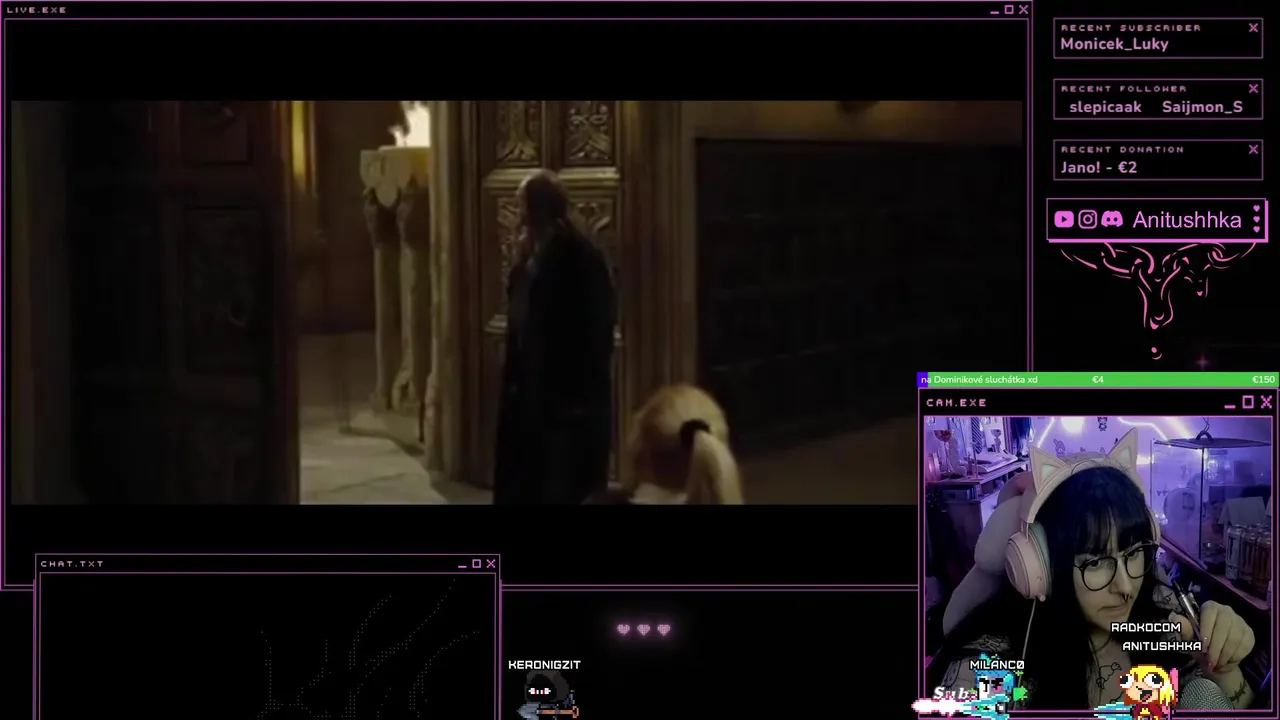
Task: Click the three hearts column beside Anitushhka
Action: pyautogui.click(x=1257, y=220)
